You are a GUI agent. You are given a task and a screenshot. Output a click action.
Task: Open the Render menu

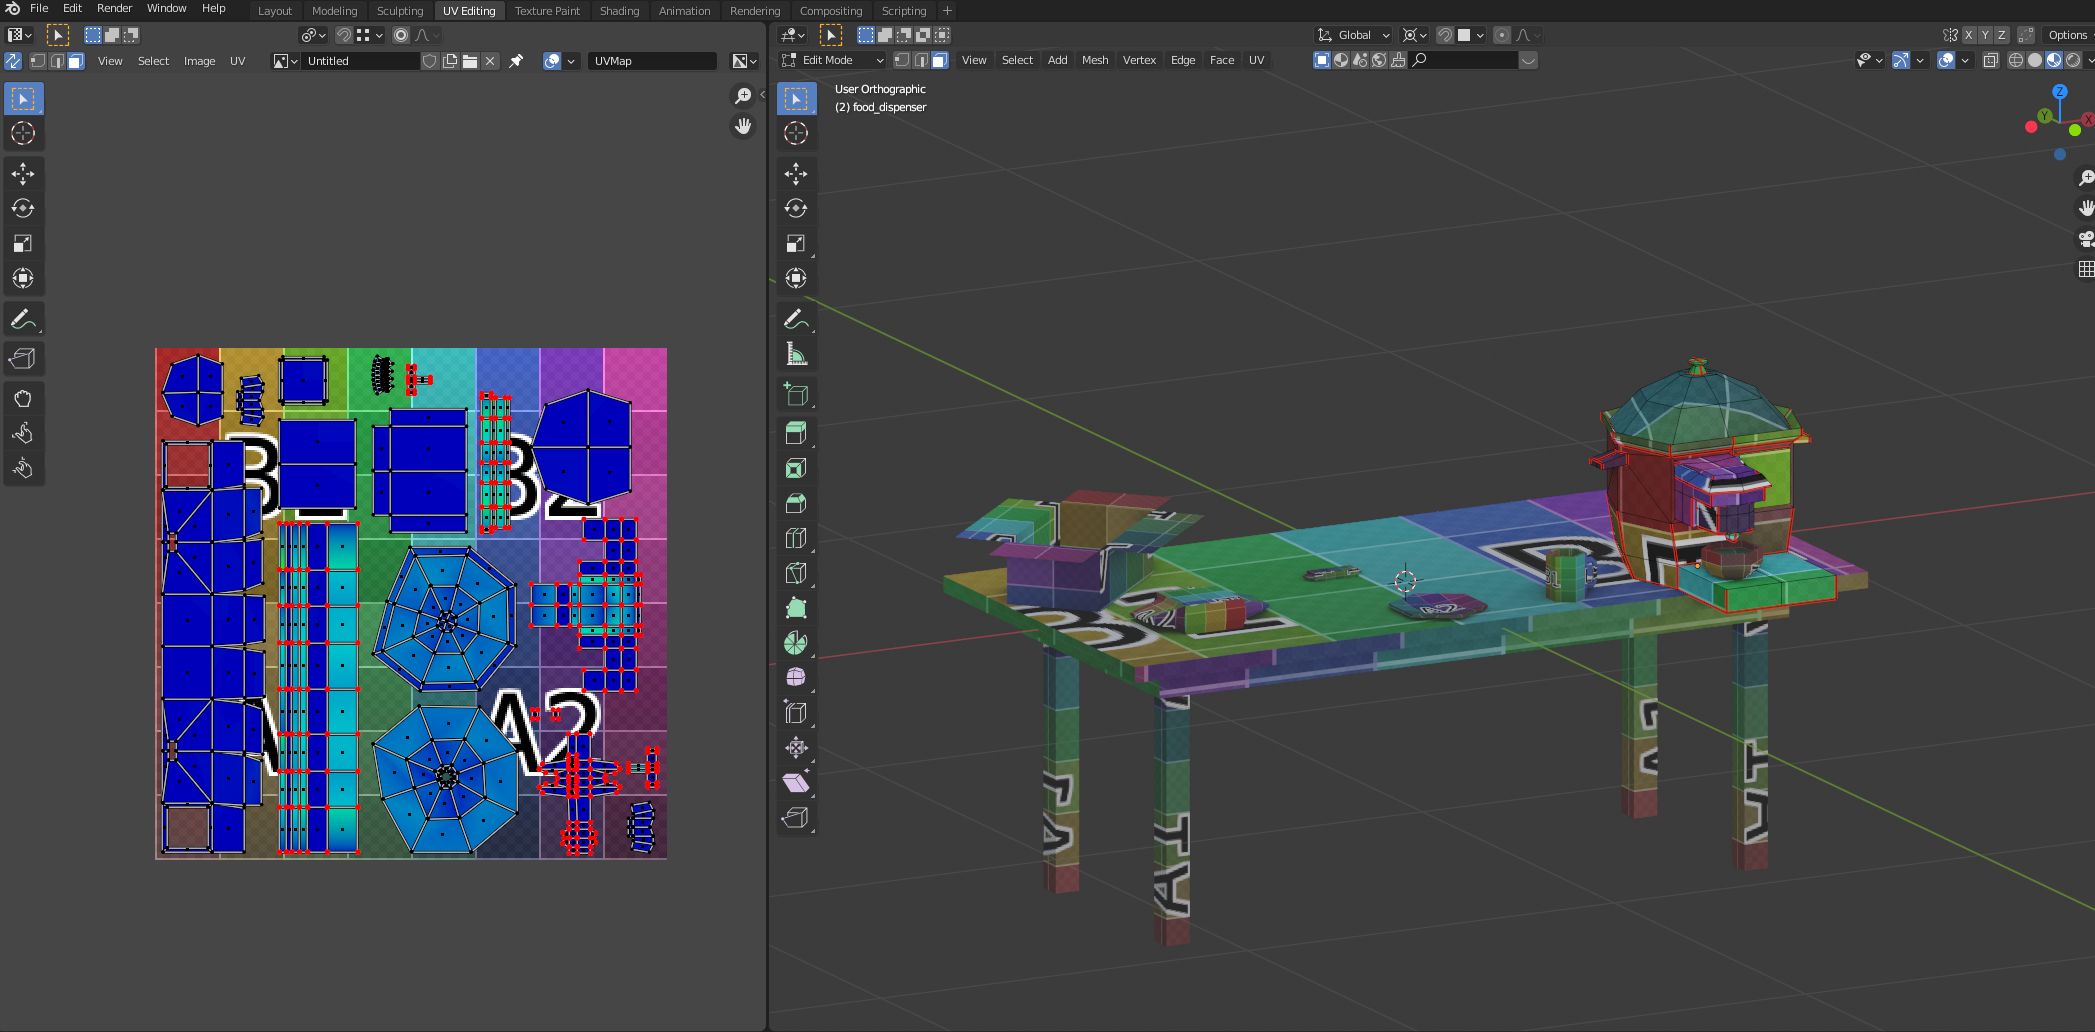(114, 8)
